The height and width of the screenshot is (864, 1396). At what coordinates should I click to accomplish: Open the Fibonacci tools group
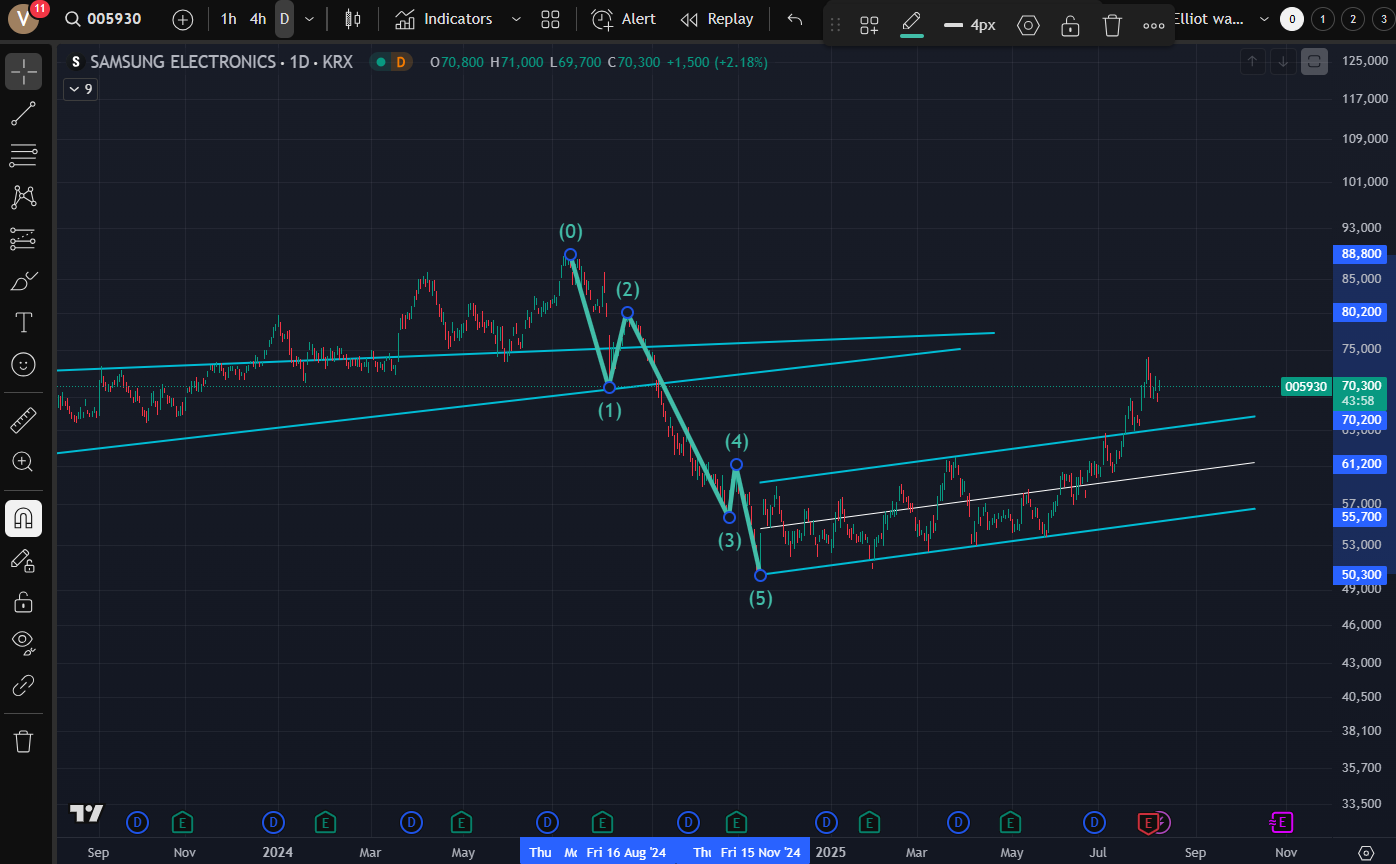click(23, 155)
